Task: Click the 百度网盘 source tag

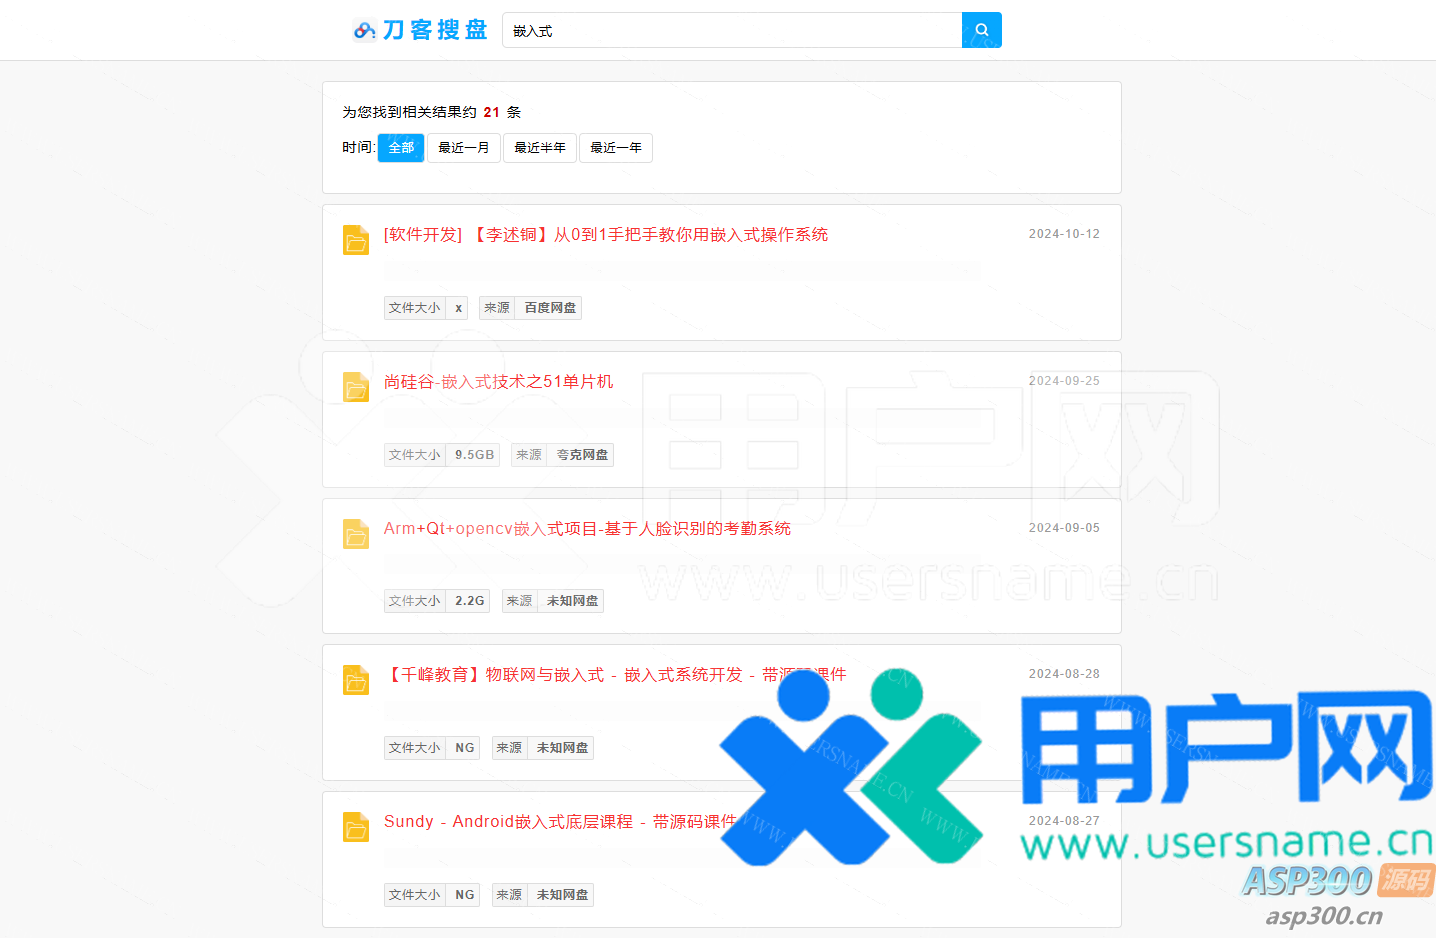Action: coord(550,308)
